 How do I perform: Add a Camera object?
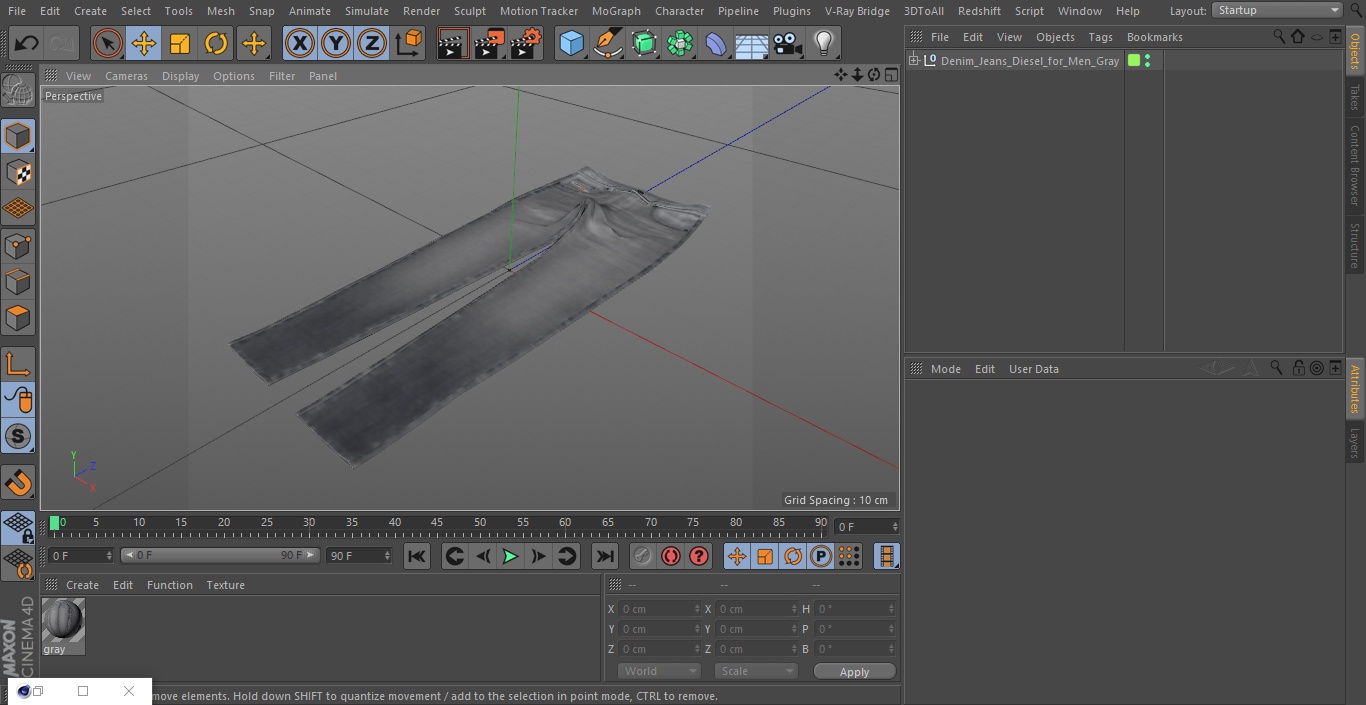(788, 43)
